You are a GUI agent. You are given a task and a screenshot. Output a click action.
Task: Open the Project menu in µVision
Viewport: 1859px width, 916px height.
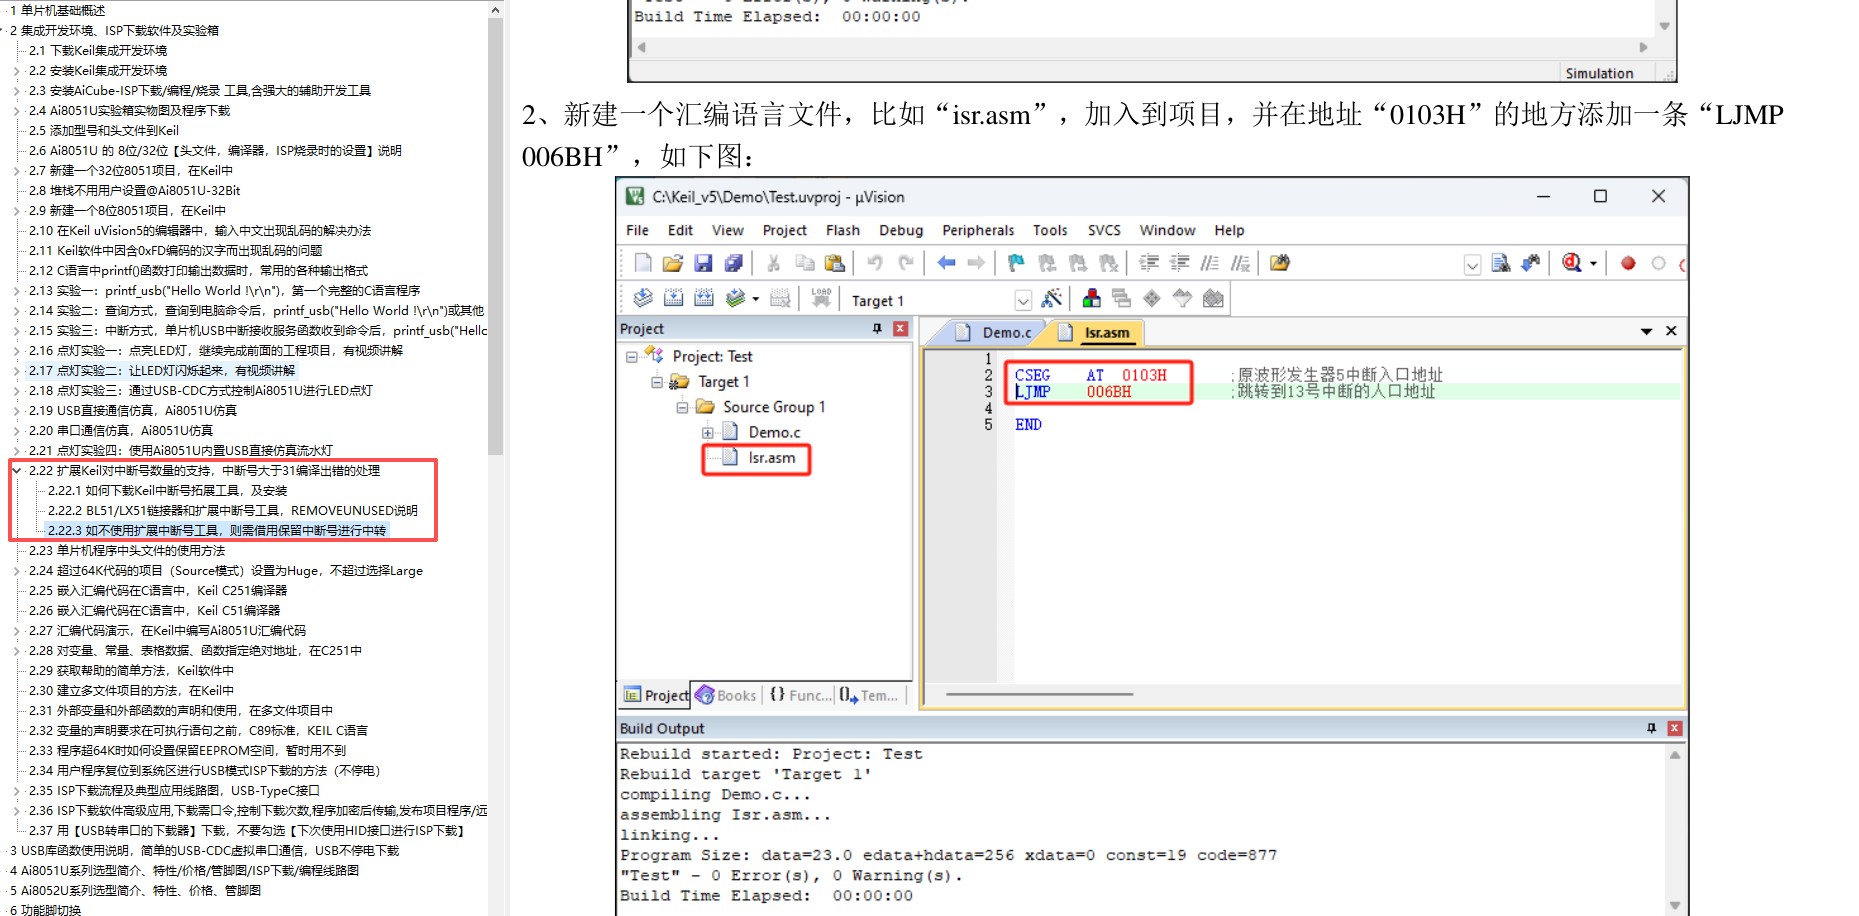(x=784, y=230)
